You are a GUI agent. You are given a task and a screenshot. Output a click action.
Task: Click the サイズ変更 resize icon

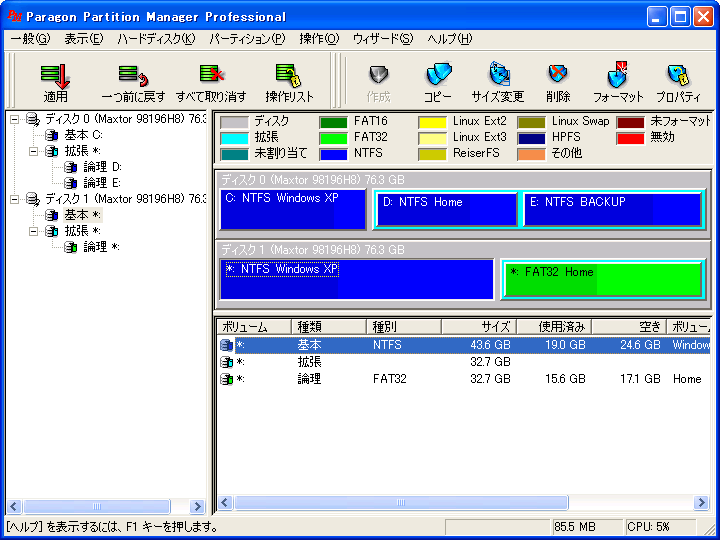click(498, 74)
